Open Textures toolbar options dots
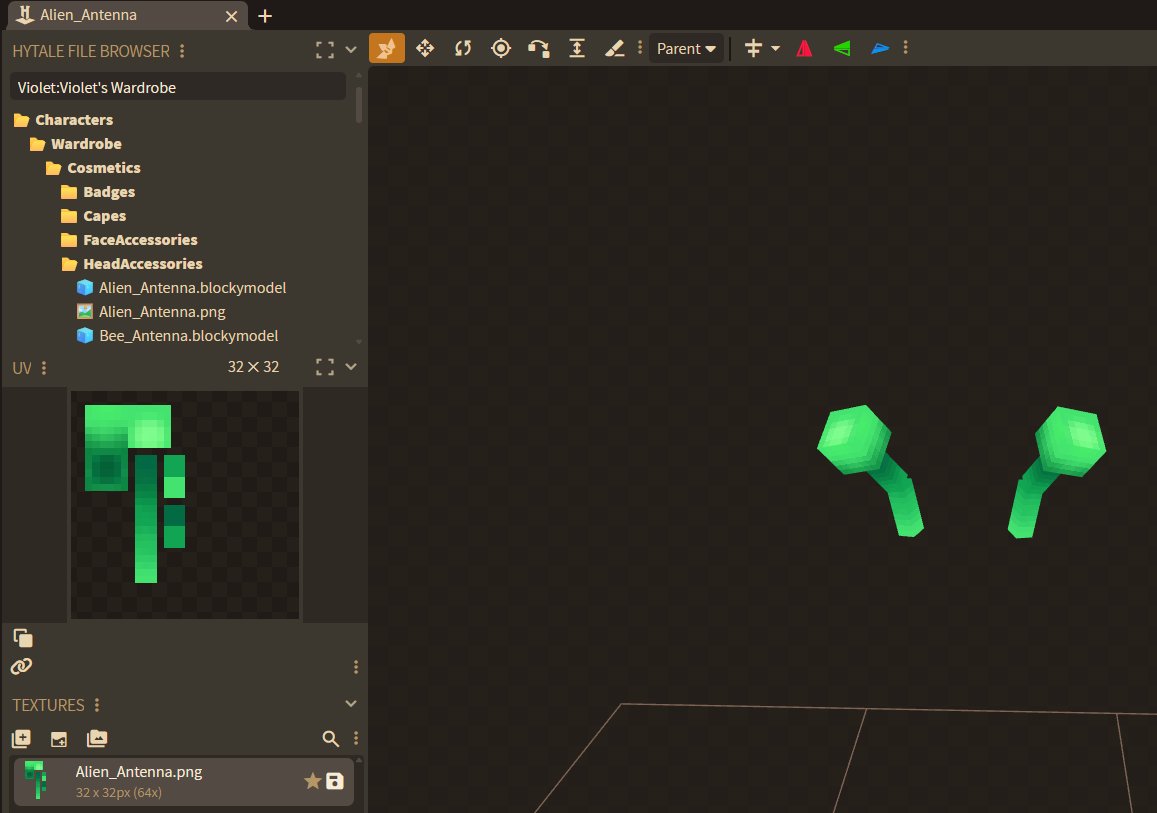This screenshot has height=813, width=1157. [x=356, y=738]
